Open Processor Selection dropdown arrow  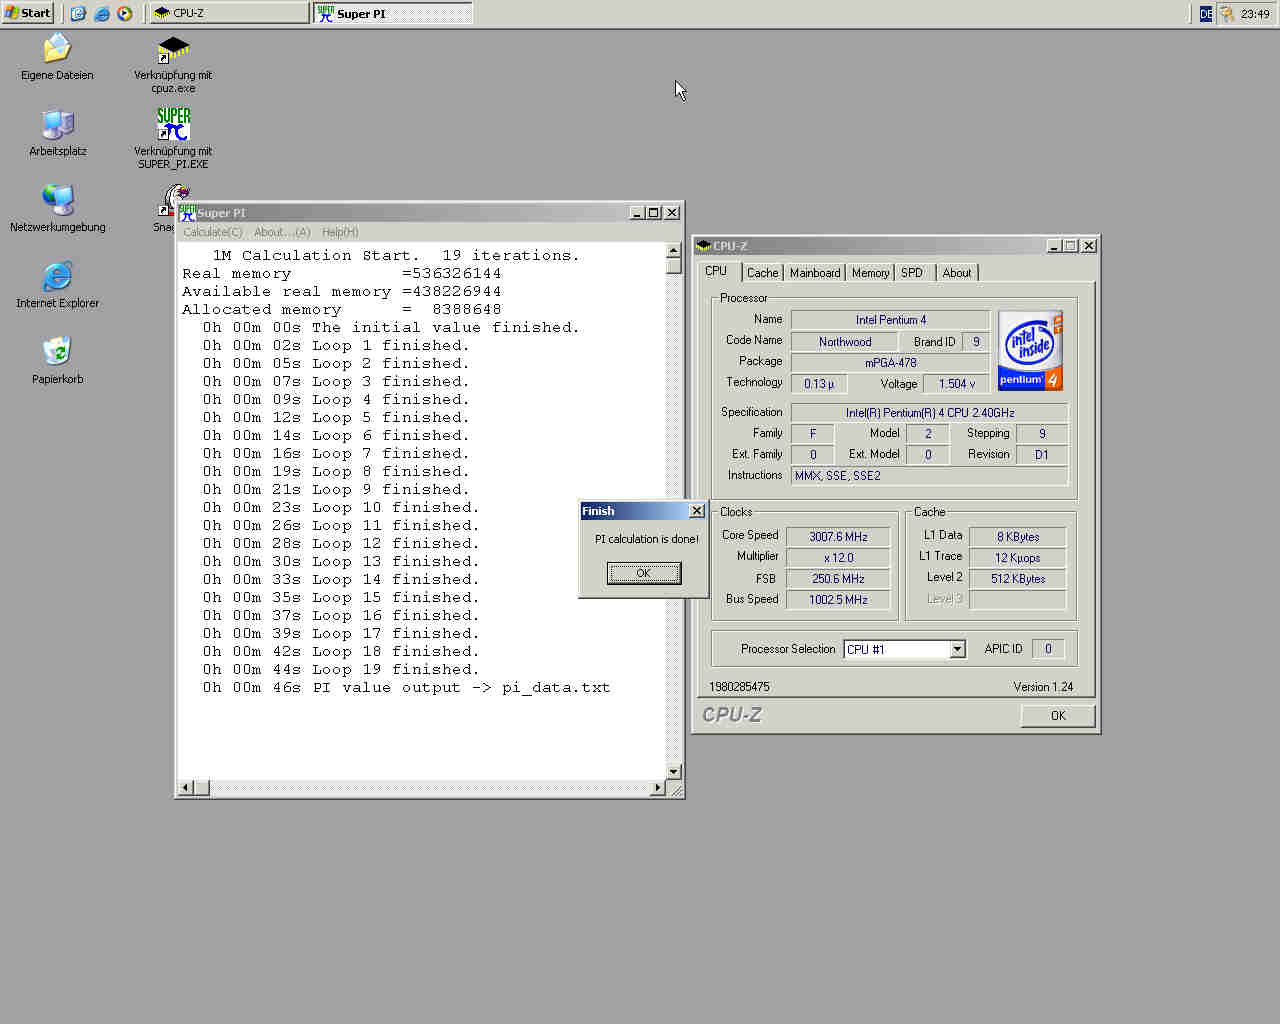click(x=957, y=649)
